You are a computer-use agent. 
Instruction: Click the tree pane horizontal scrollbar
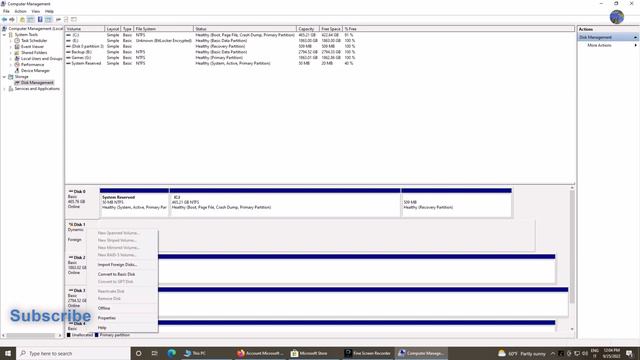click(31, 336)
